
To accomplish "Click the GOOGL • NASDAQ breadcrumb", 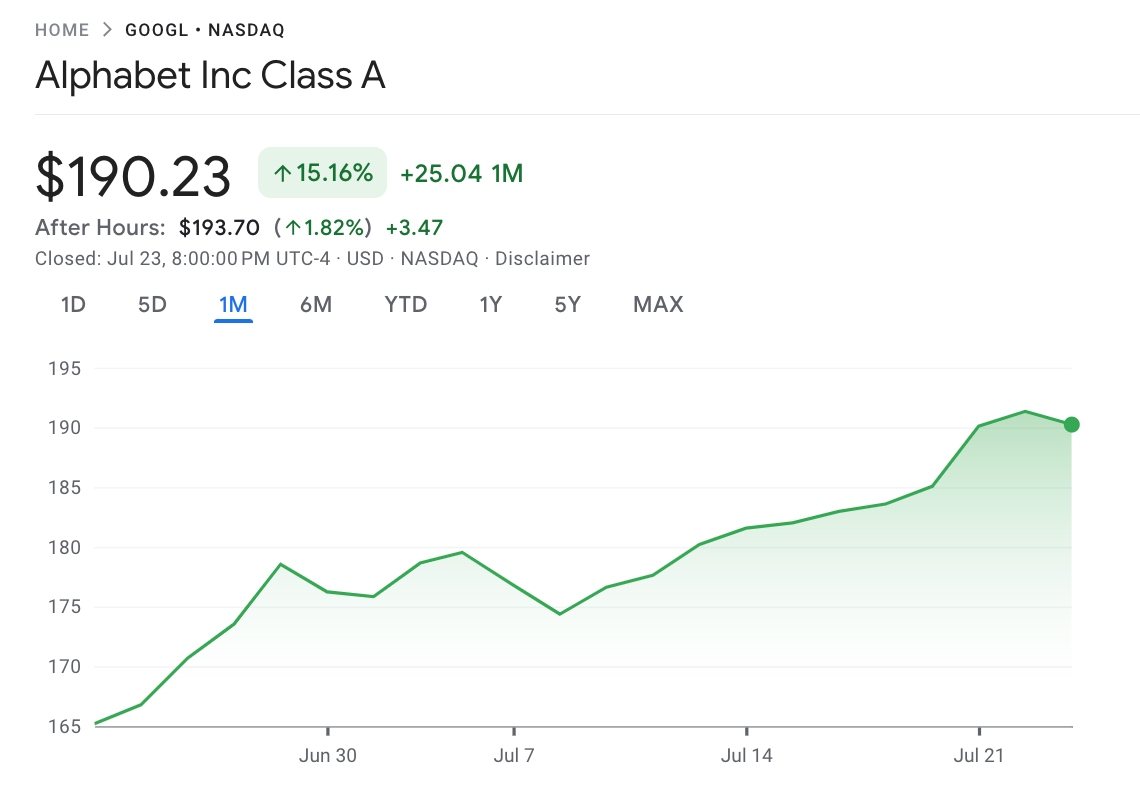I will pyautogui.click(x=205, y=30).
